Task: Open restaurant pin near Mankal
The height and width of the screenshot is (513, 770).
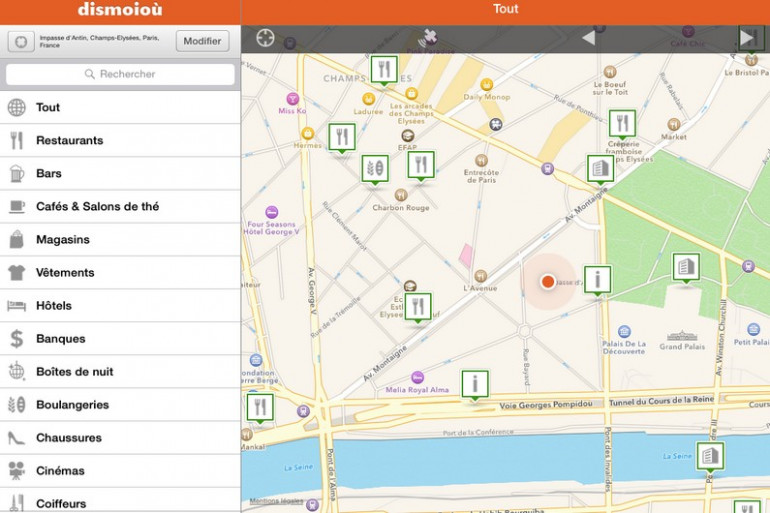Action: [260, 409]
